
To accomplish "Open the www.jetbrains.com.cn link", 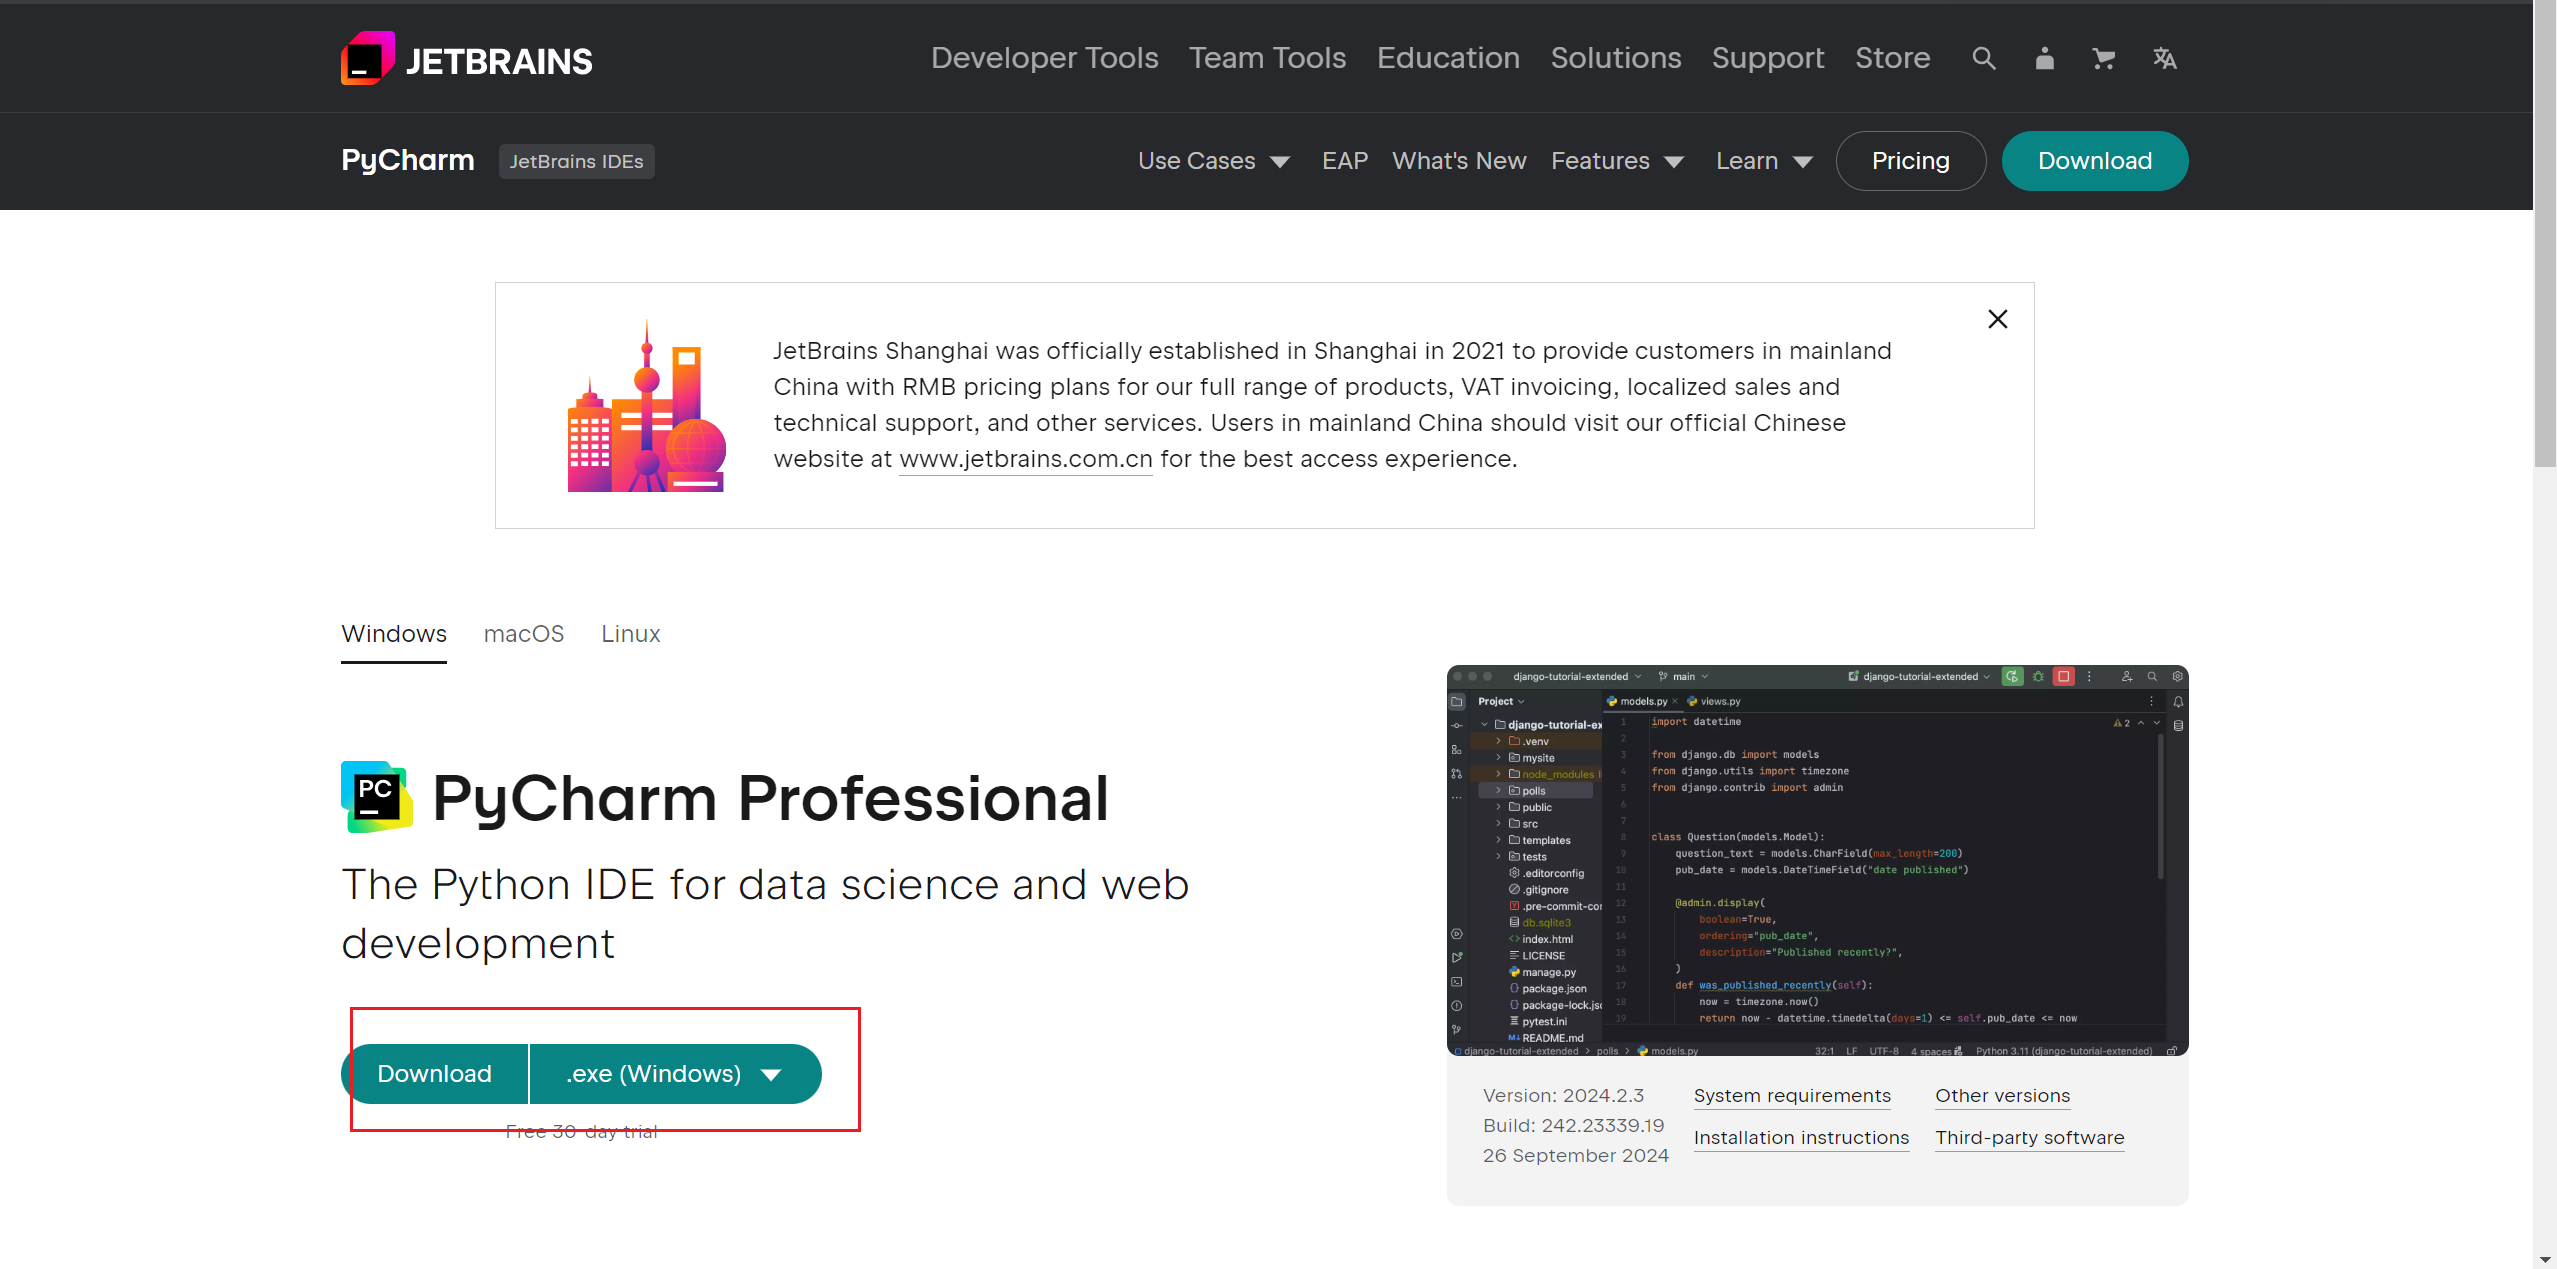I will [x=1025, y=459].
